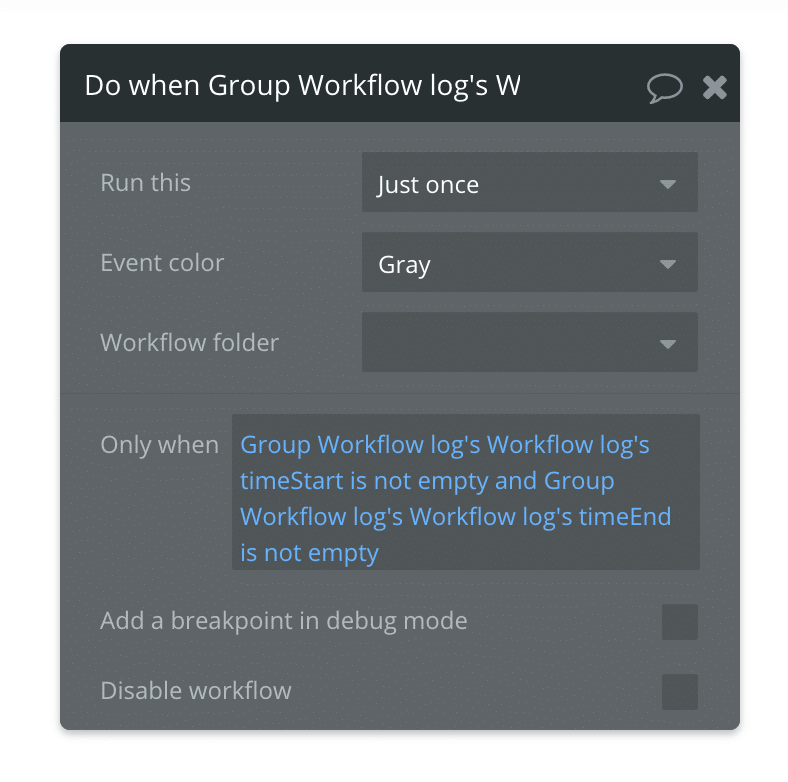
Task: Select the 'Just once' value text
Action: 428,185
